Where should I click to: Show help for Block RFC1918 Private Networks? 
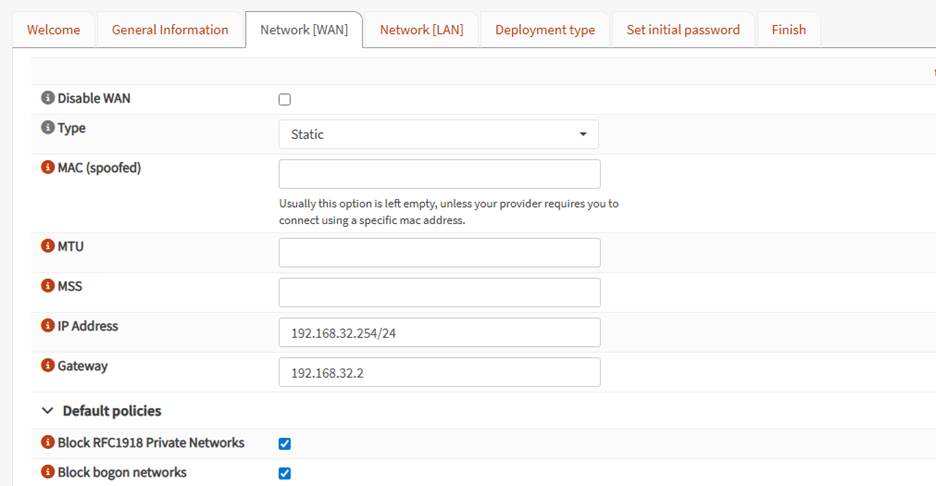point(47,443)
